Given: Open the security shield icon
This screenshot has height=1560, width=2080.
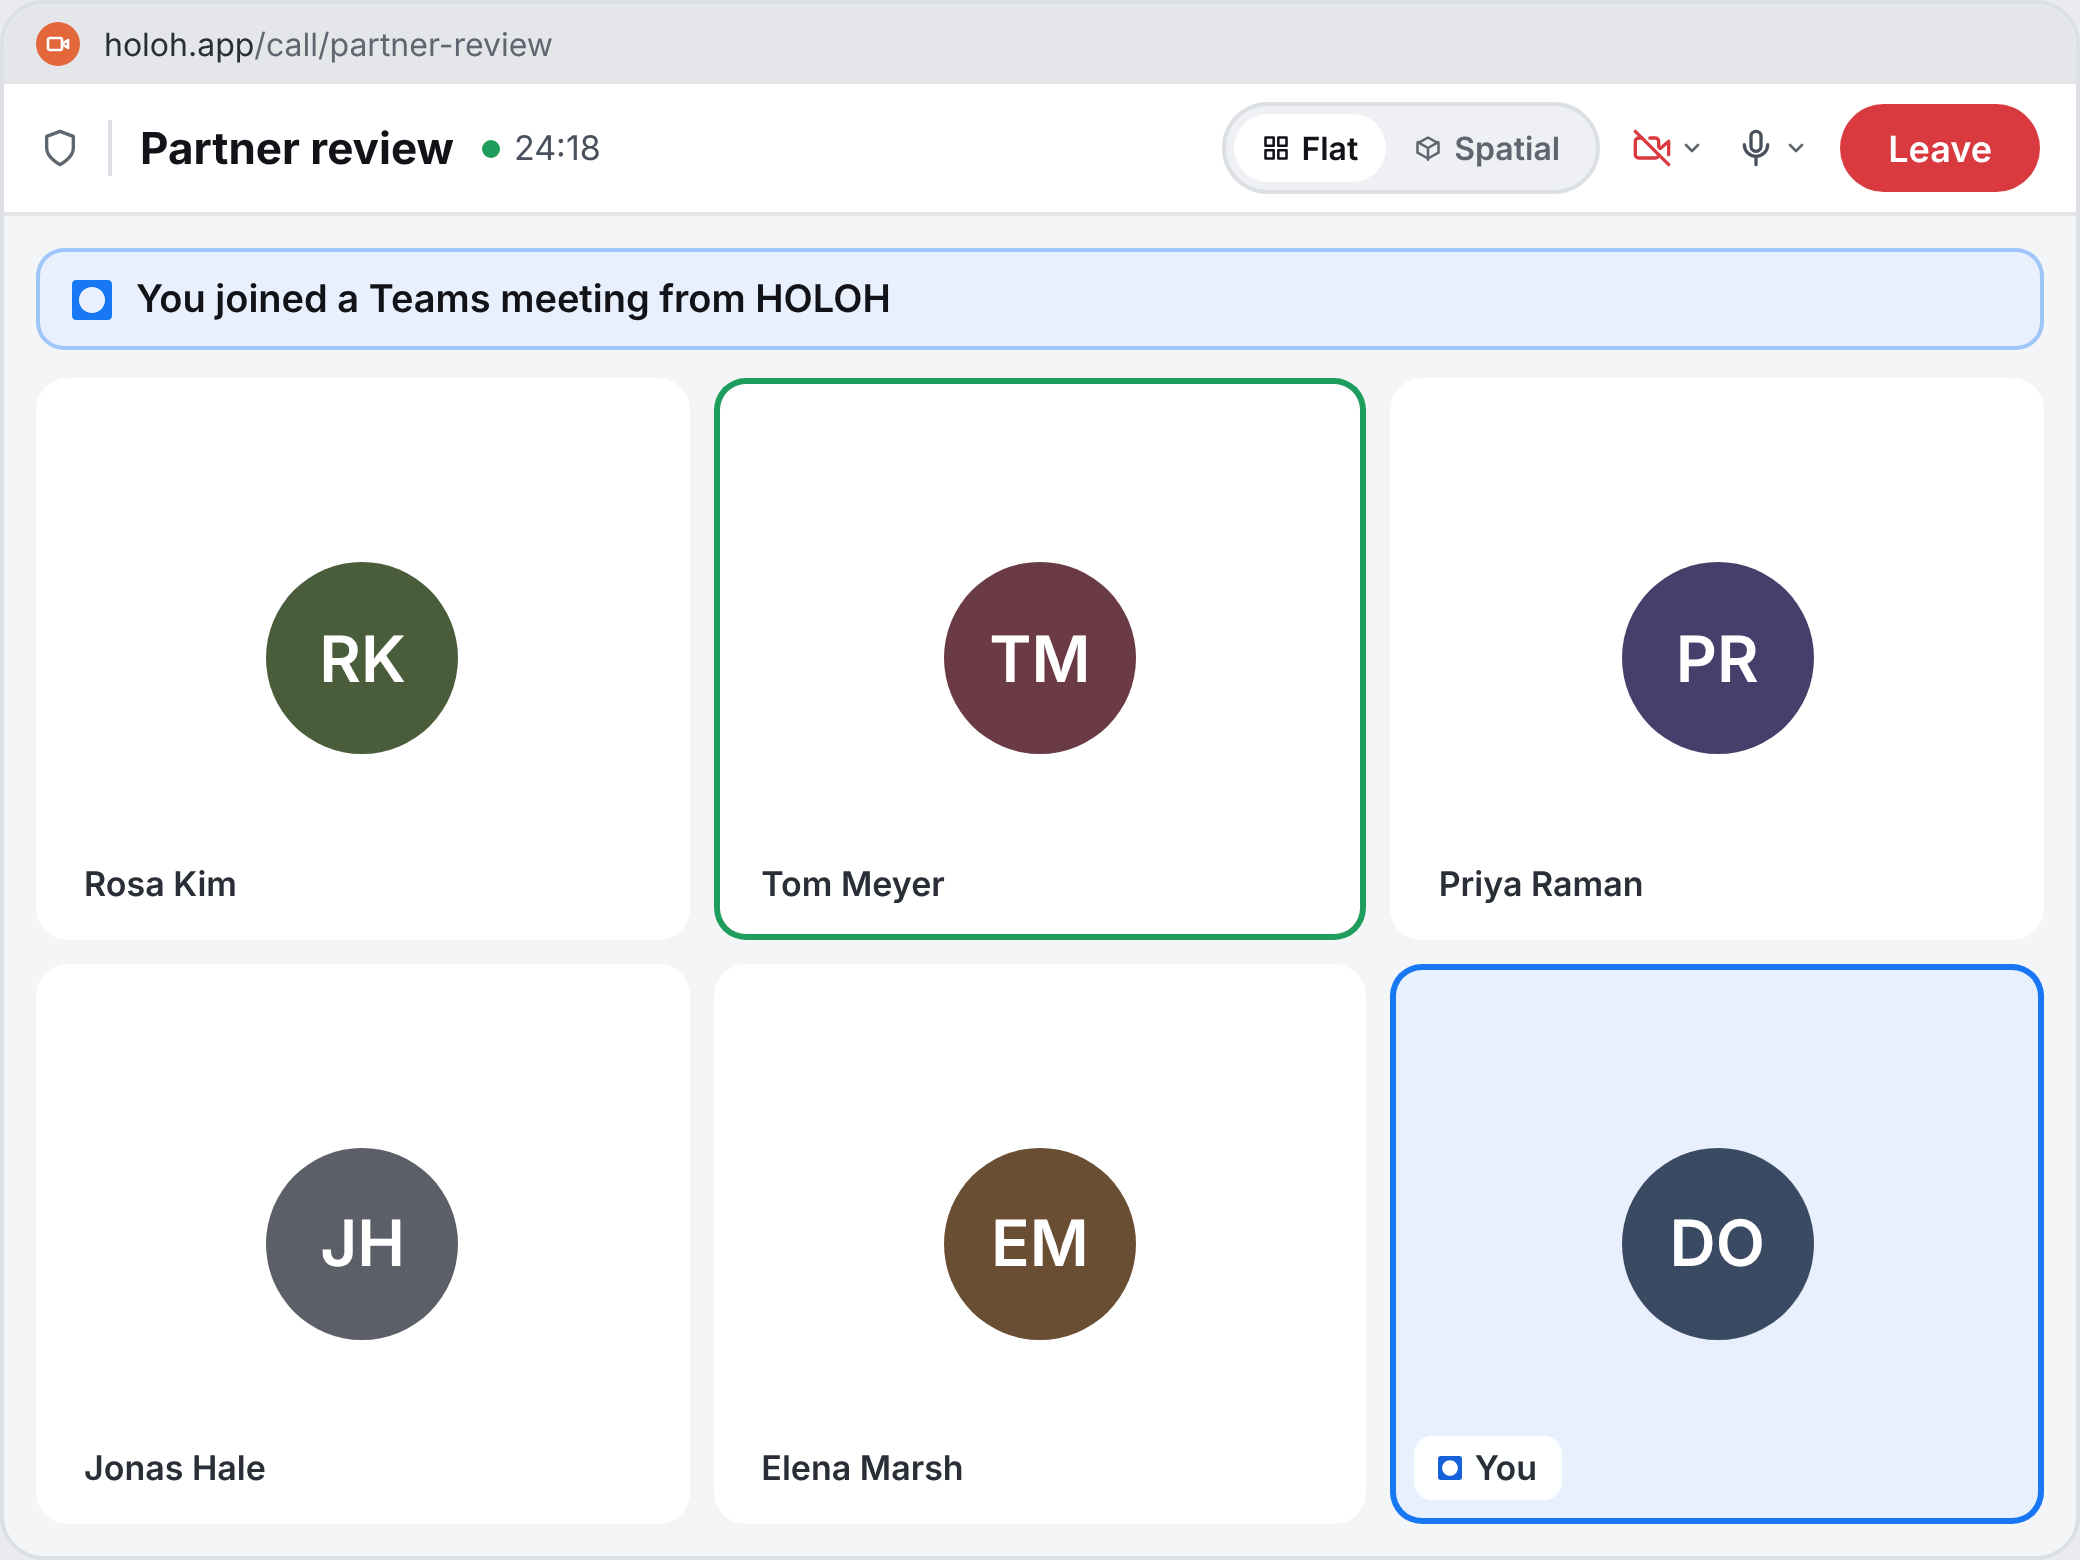Looking at the screenshot, I should (60, 148).
